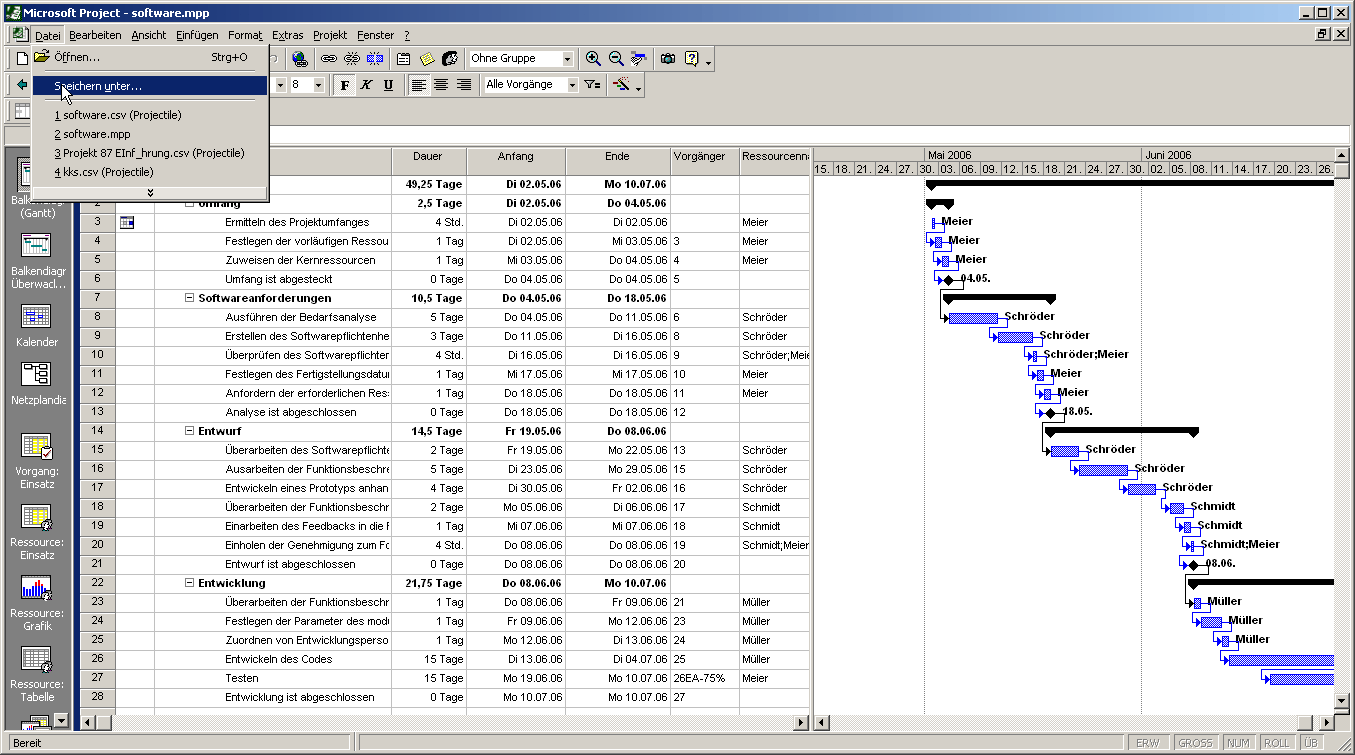1355x755 pixels.
Task: Open the Ohne Gruppe grouping dropdown
Action: coord(567,59)
